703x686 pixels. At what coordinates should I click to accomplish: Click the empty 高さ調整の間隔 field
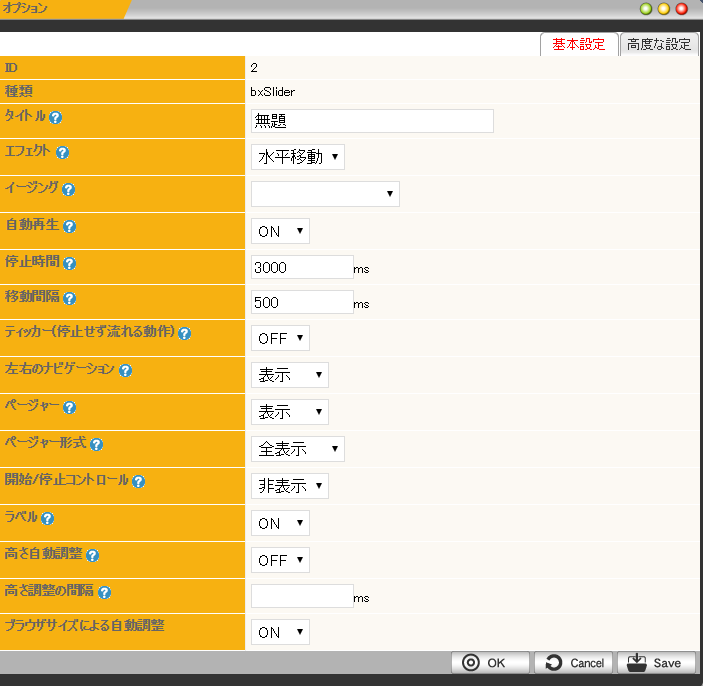302,596
